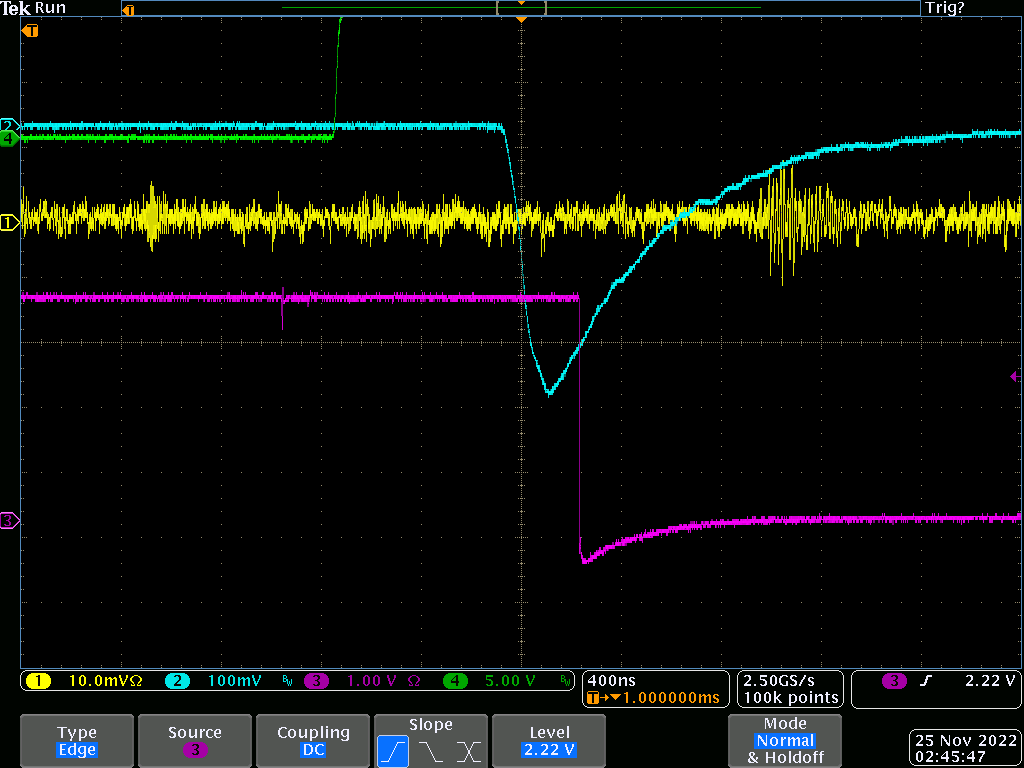1024x768 pixels.
Task: Open the Coupling DC menu
Action: point(313,741)
